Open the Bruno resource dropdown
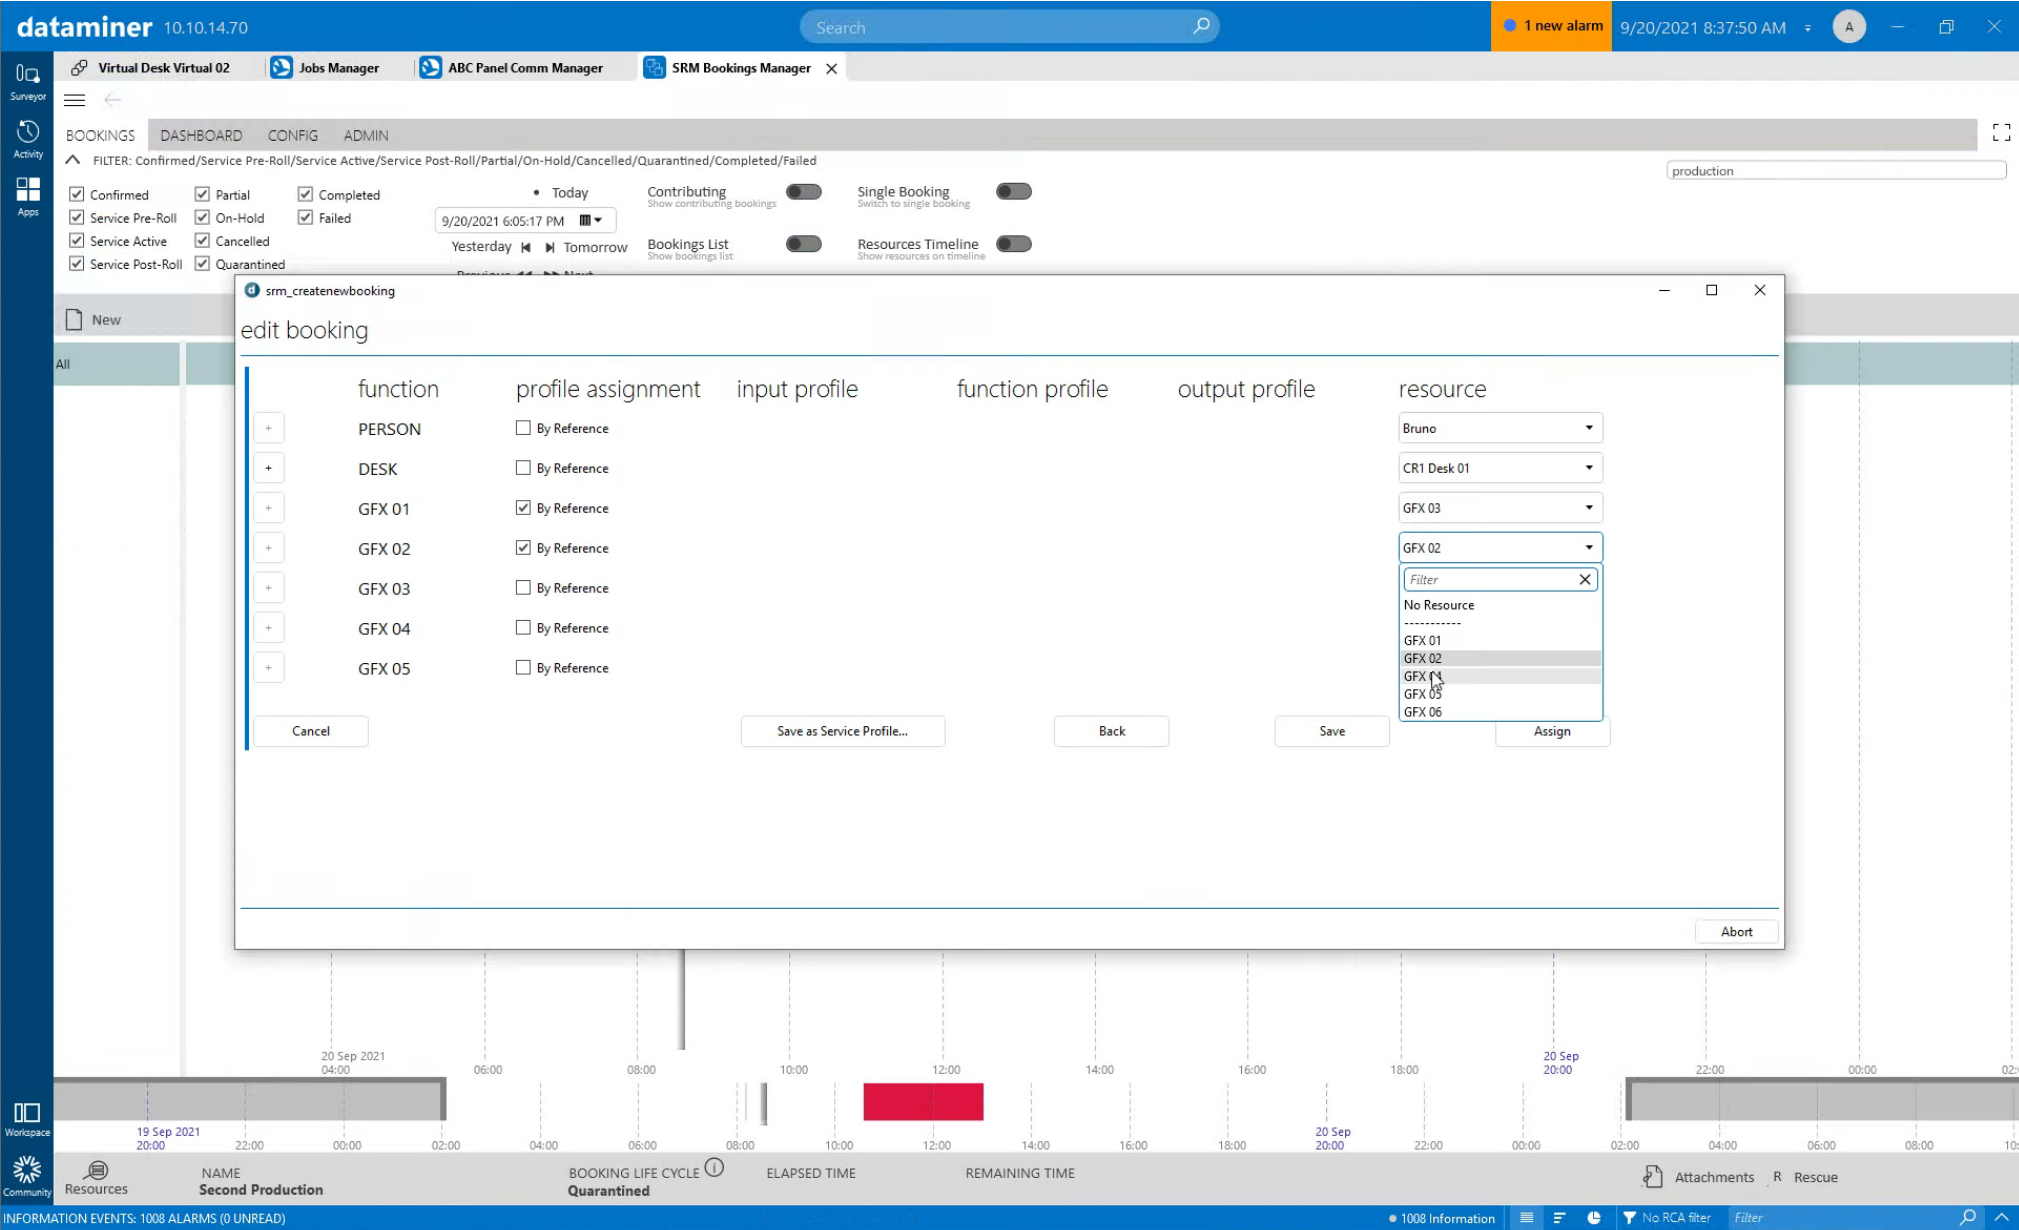The width and height of the screenshot is (2019, 1230). pyautogui.click(x=1500, y=428)
